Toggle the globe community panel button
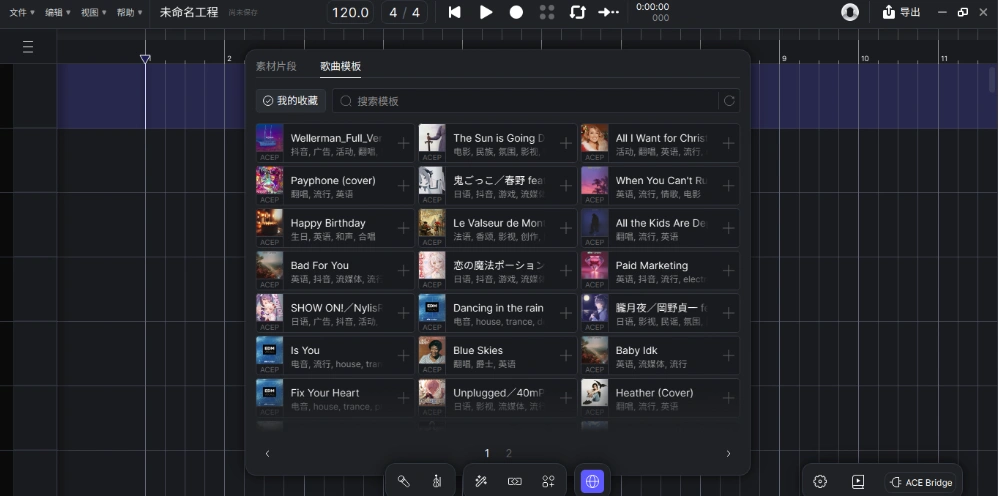This screenshot has width=999, height=496. (x=592, y=481)
